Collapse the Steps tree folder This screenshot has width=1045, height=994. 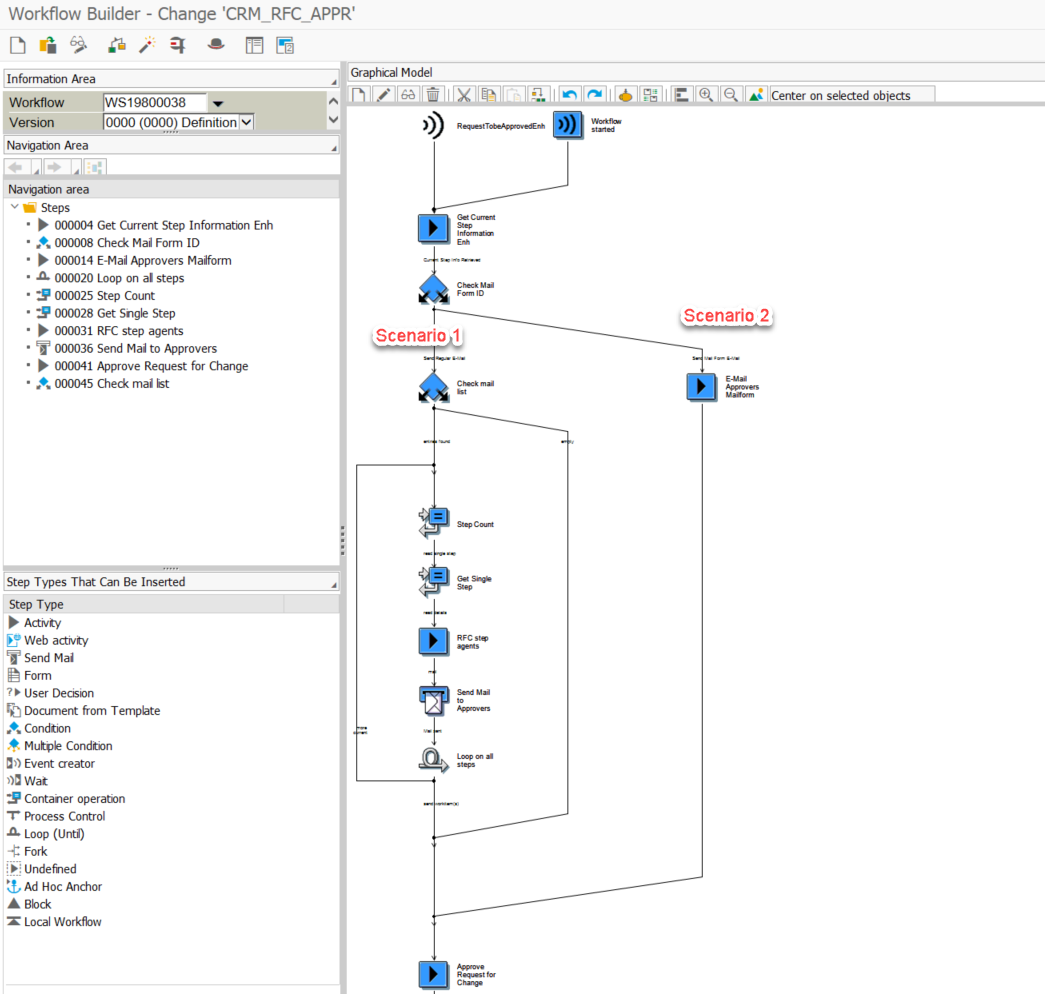tap(15, 207)
